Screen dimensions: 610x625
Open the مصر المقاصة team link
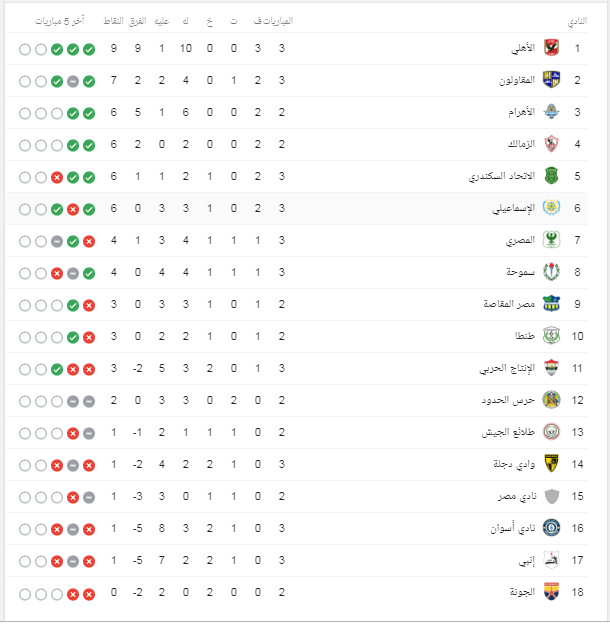pos(509,304)
